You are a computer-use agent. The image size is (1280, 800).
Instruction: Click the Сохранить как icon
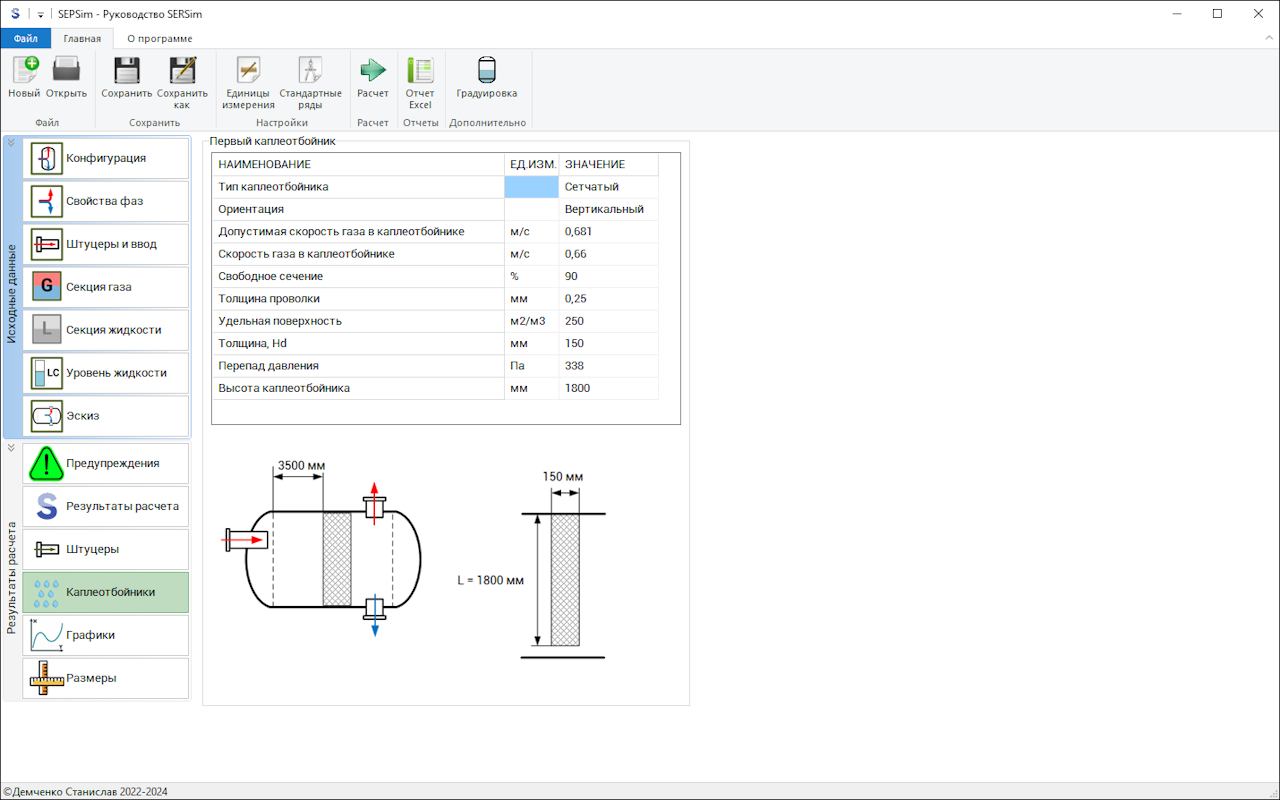click(182, 72)
